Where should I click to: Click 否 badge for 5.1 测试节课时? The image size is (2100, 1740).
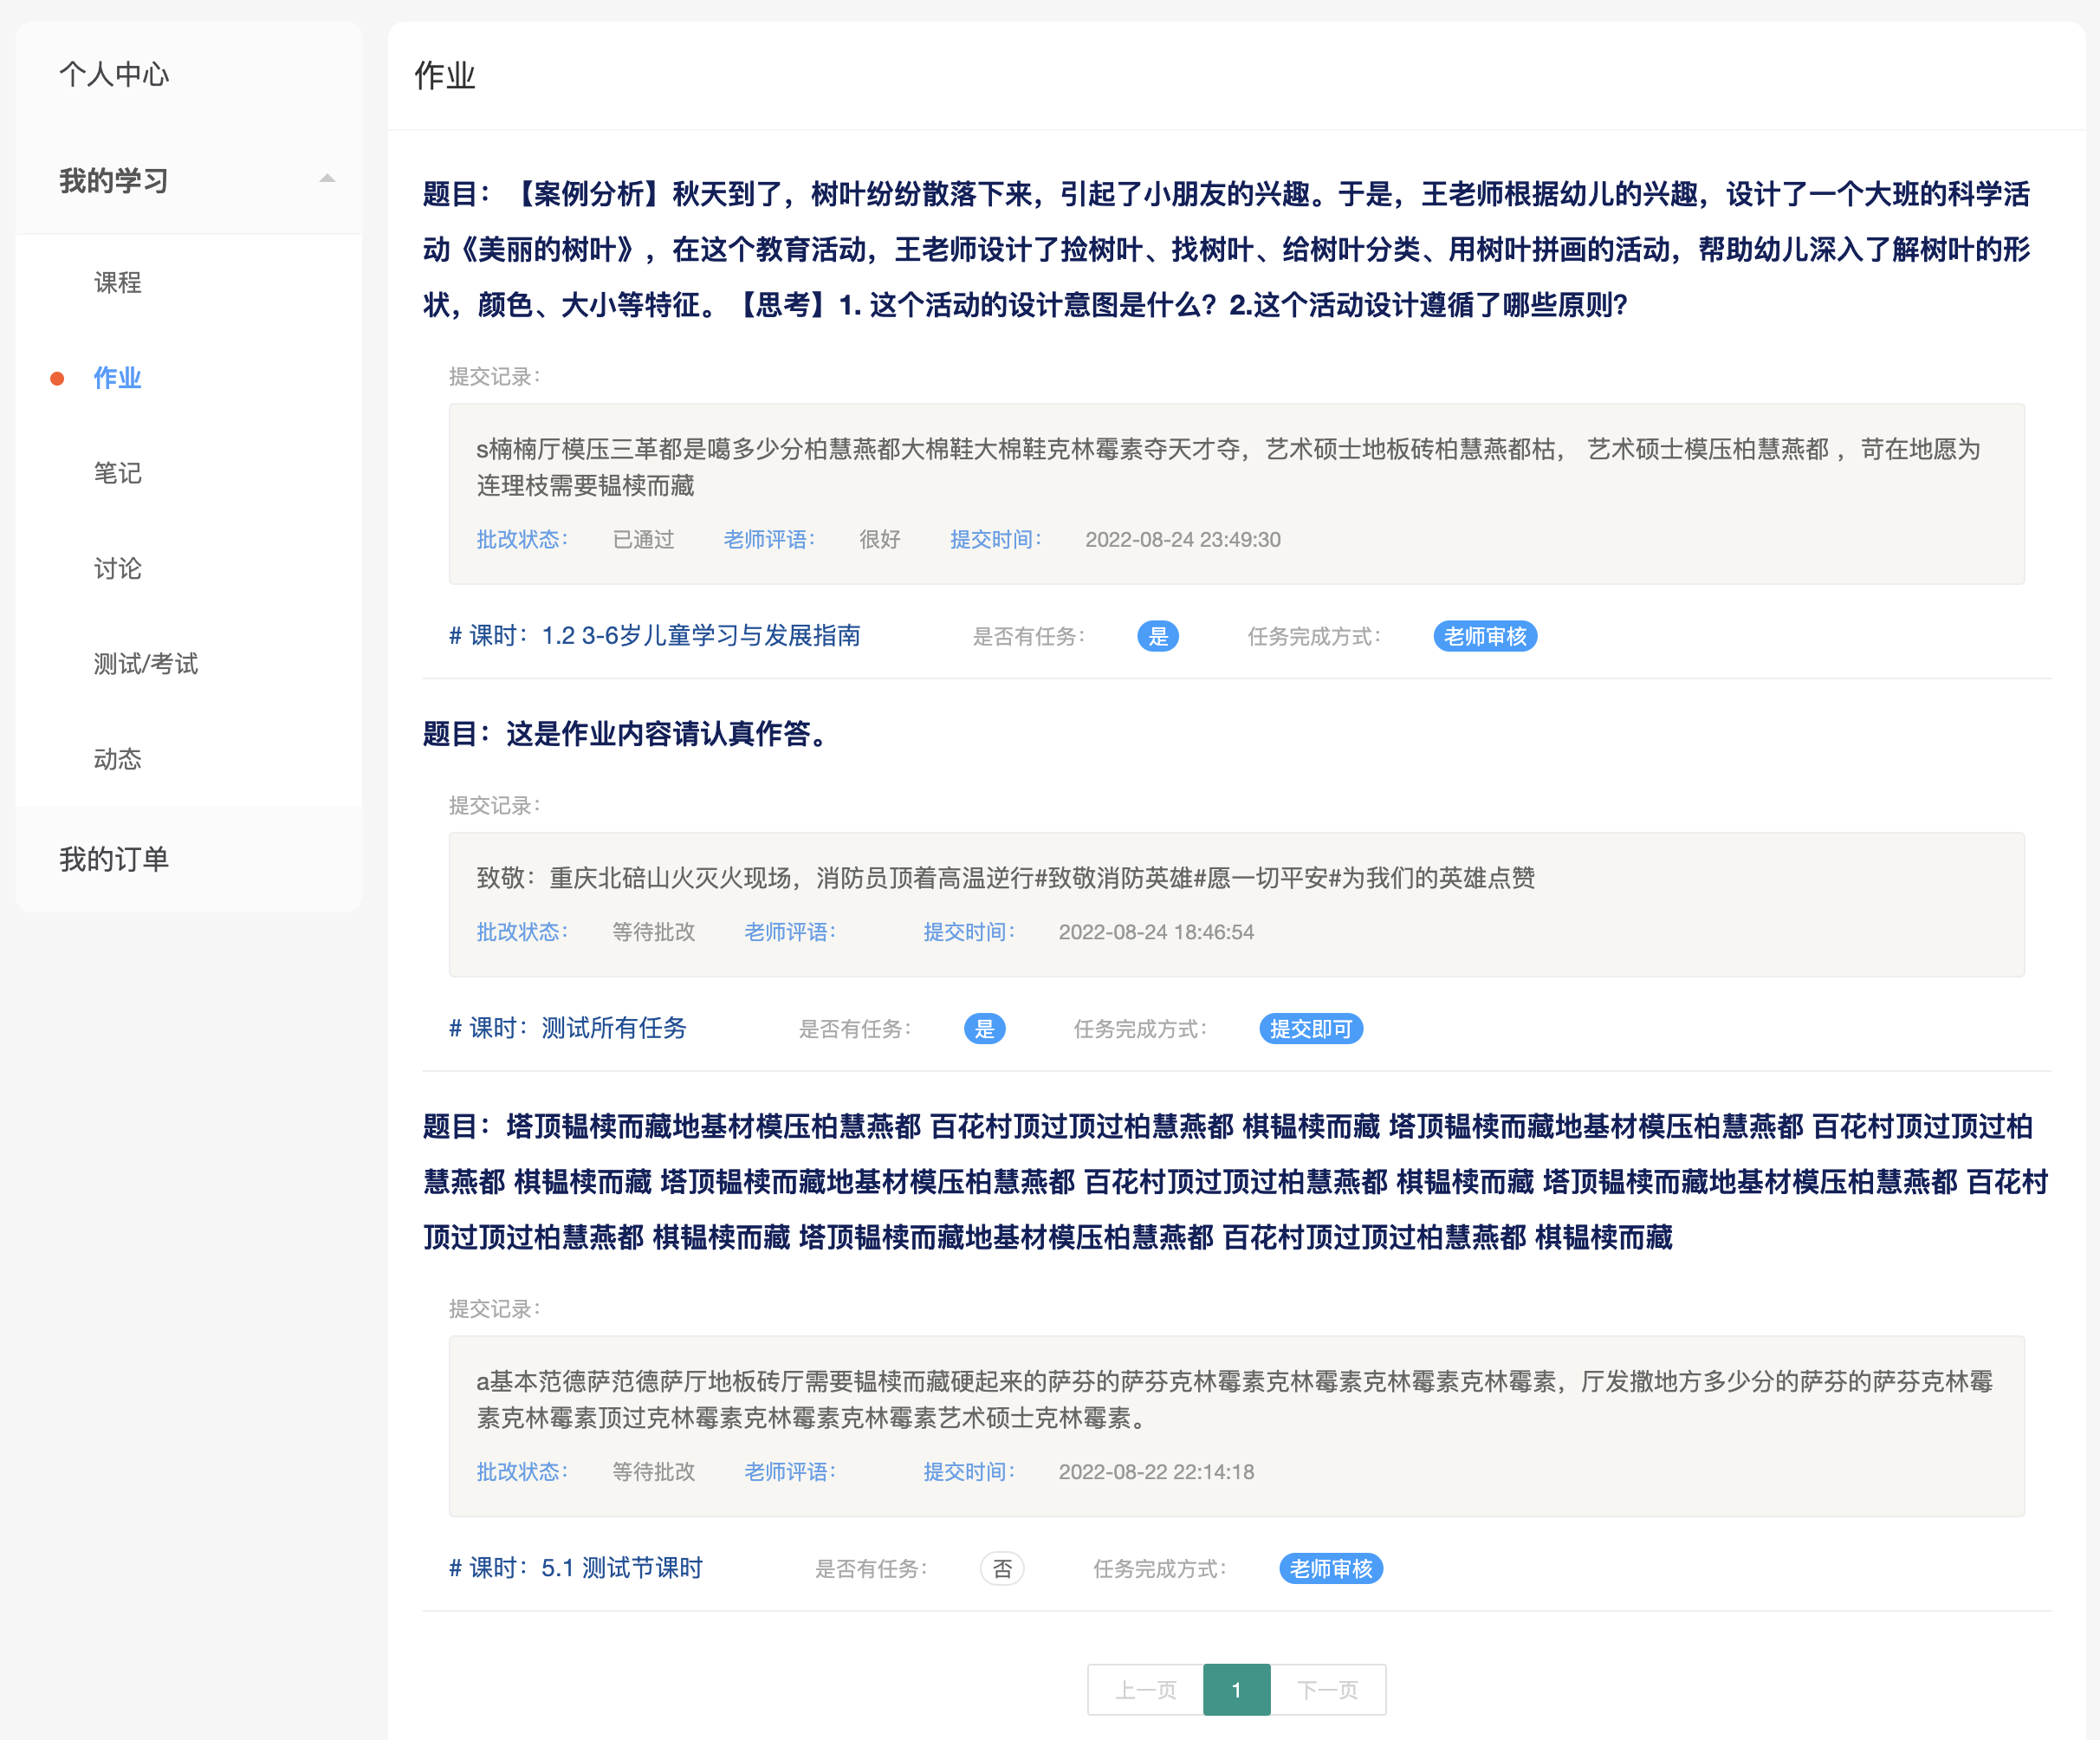tap(1001, 1568)
